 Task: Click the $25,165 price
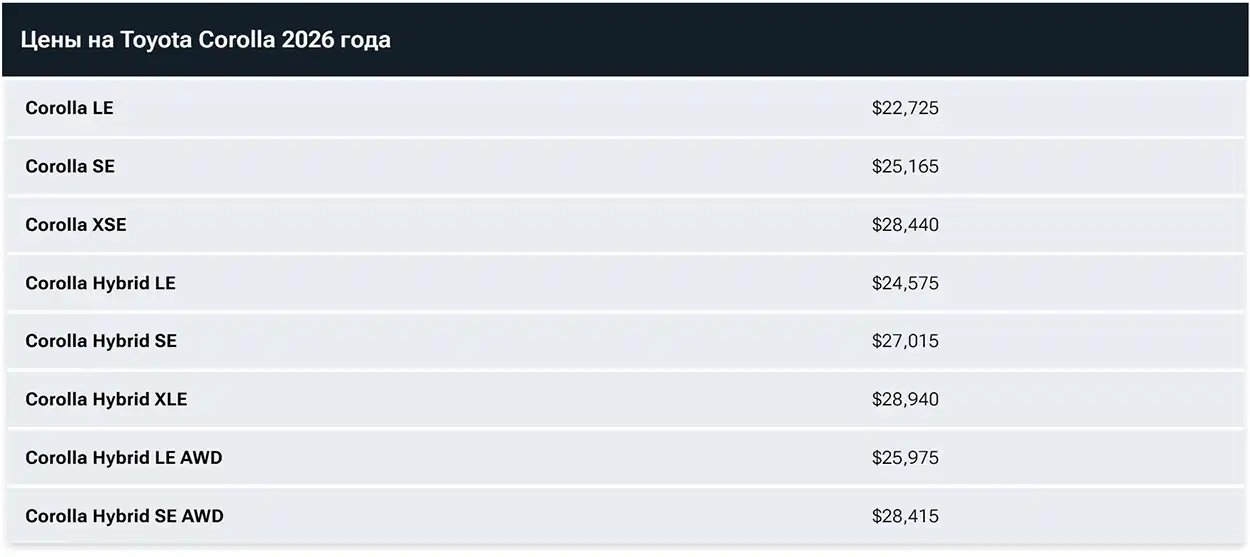pos(905,166)
